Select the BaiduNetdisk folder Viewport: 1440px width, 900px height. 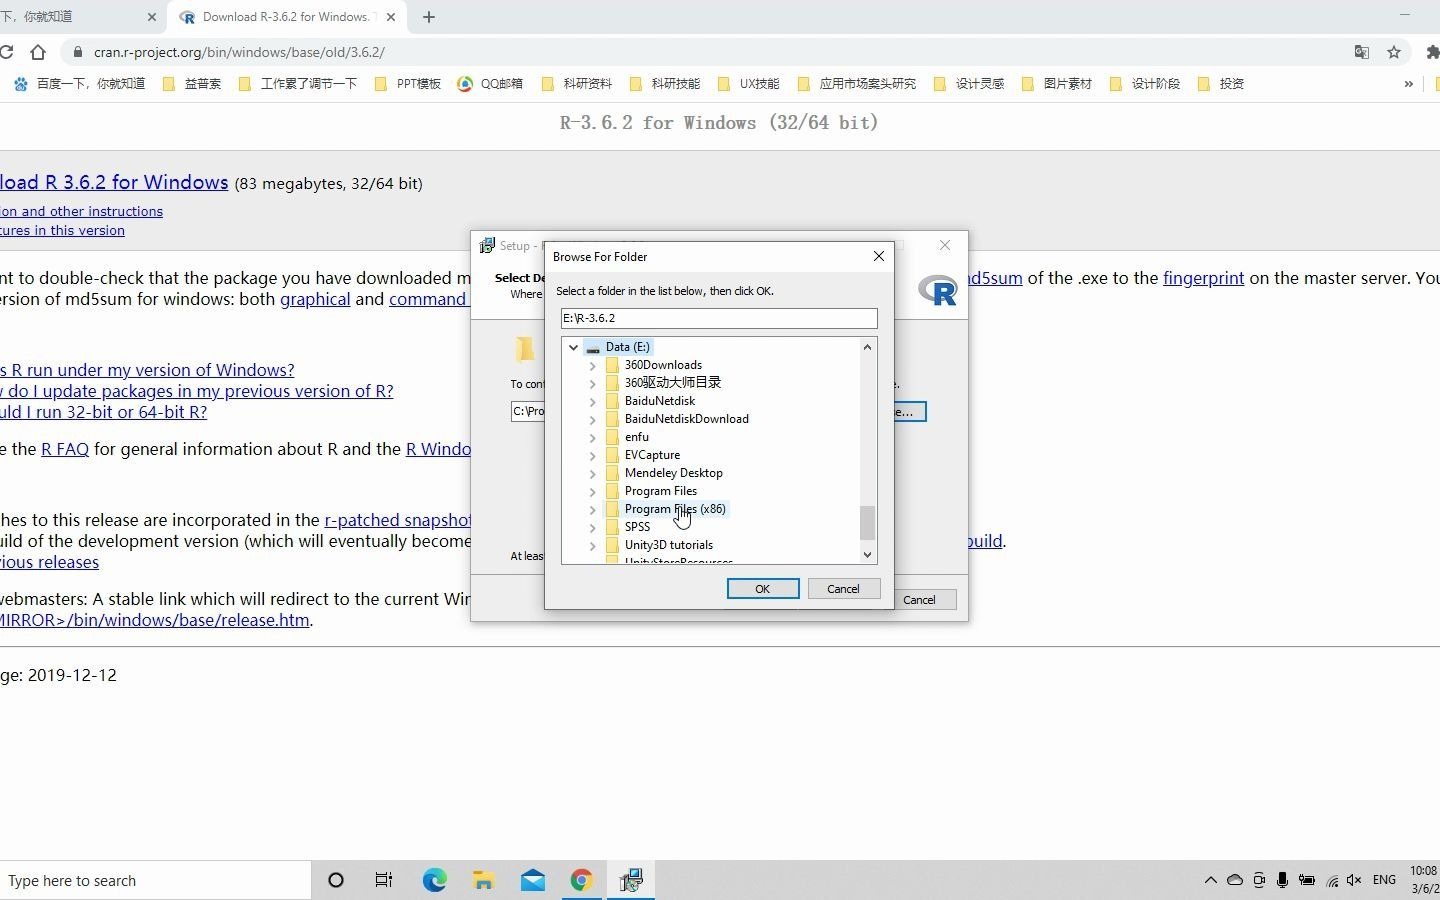[659, 401]
